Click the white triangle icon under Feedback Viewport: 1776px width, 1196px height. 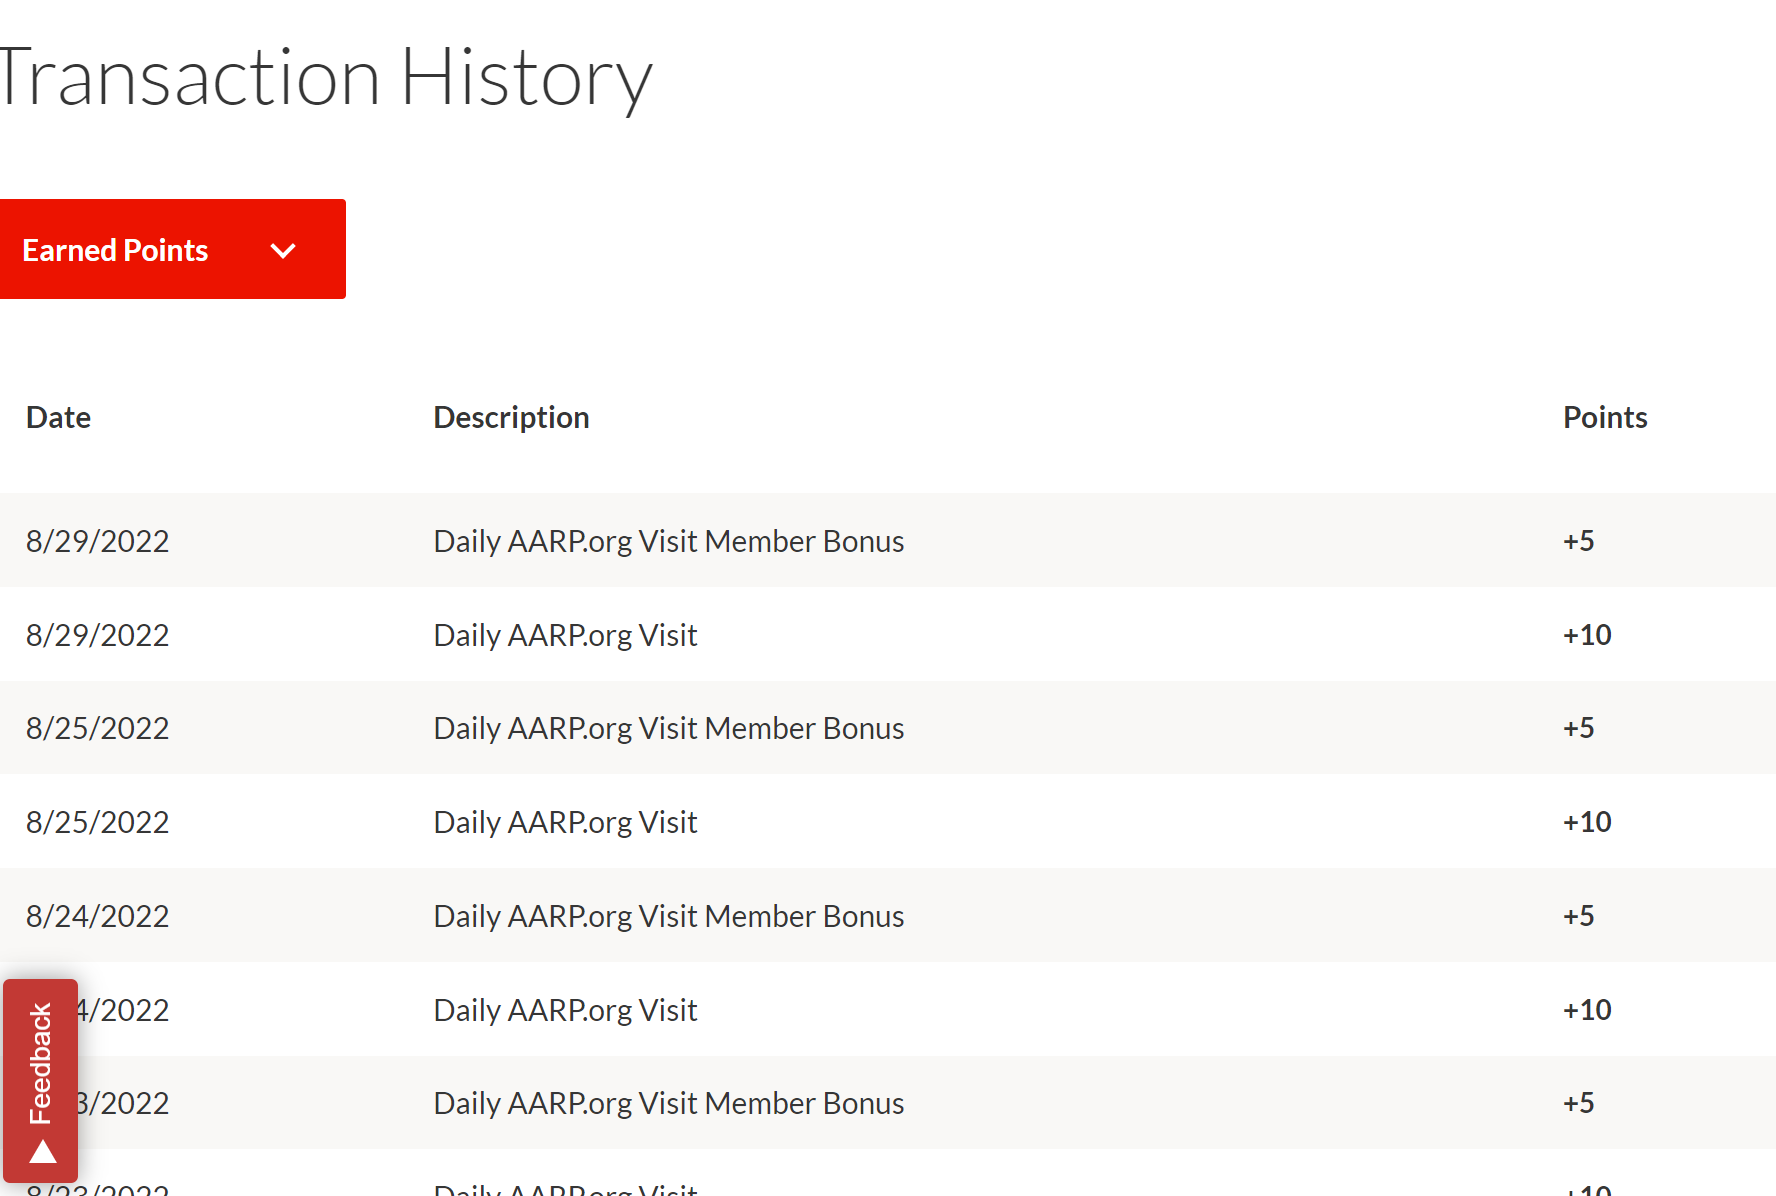[42, 1153]
